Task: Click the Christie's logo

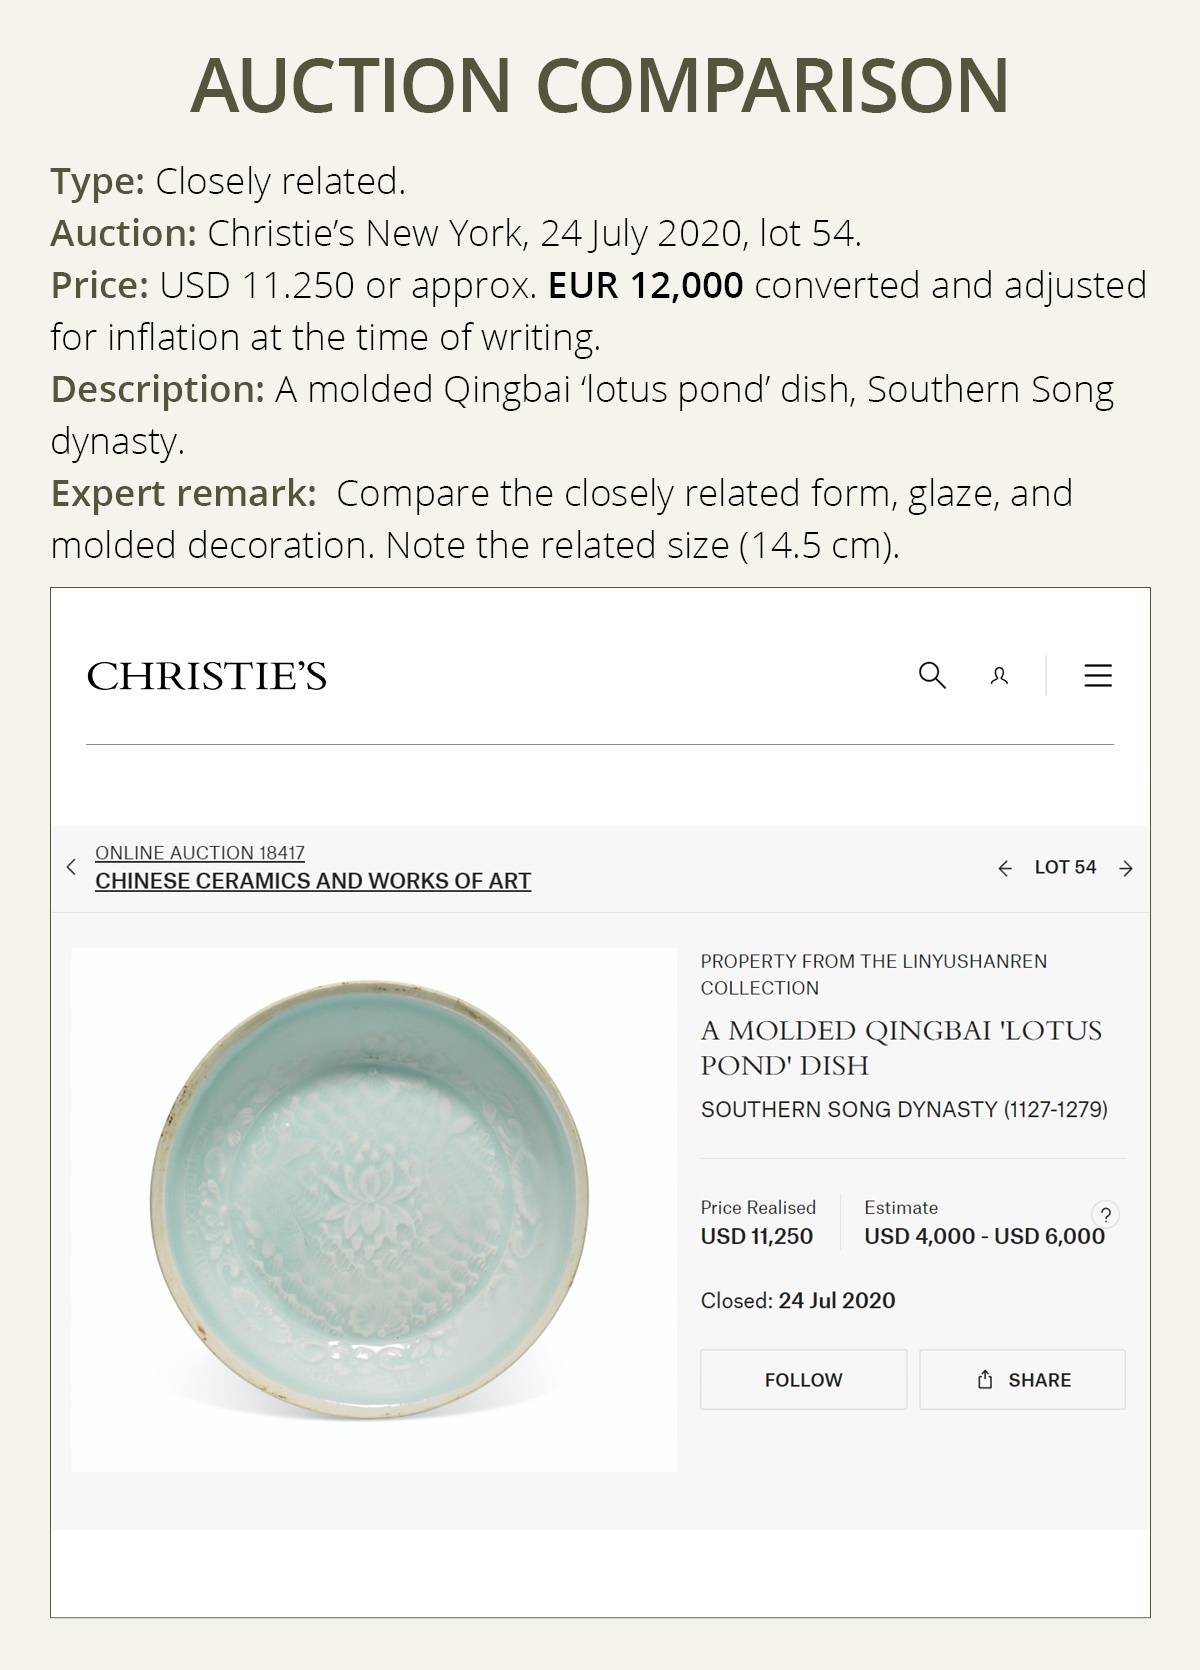Action: pyautogui.click(x=207, y=677)
